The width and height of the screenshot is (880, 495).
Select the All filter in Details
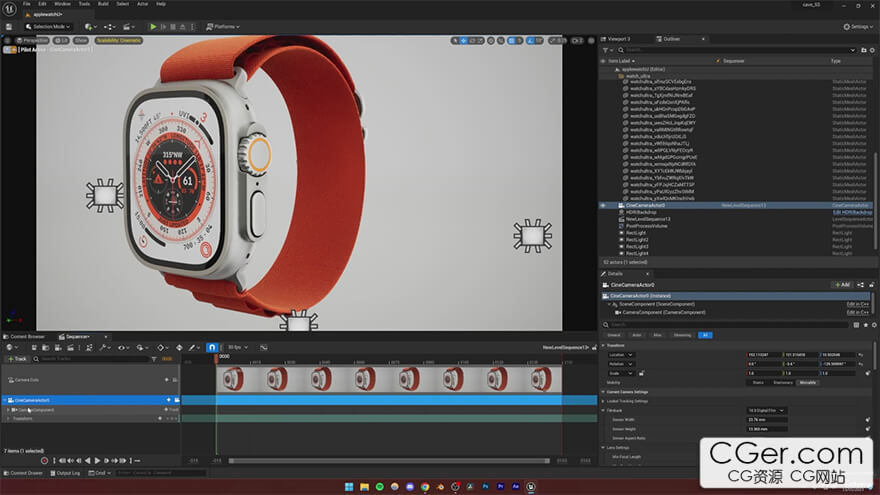(705, 335)
